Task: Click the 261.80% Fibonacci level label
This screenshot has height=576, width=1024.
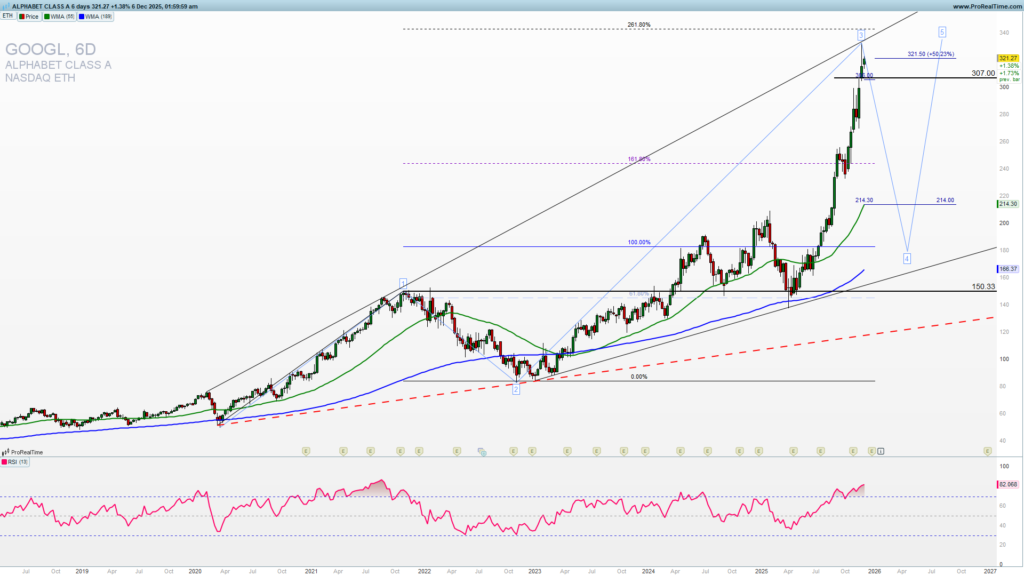Action: [x=639, y=25]
